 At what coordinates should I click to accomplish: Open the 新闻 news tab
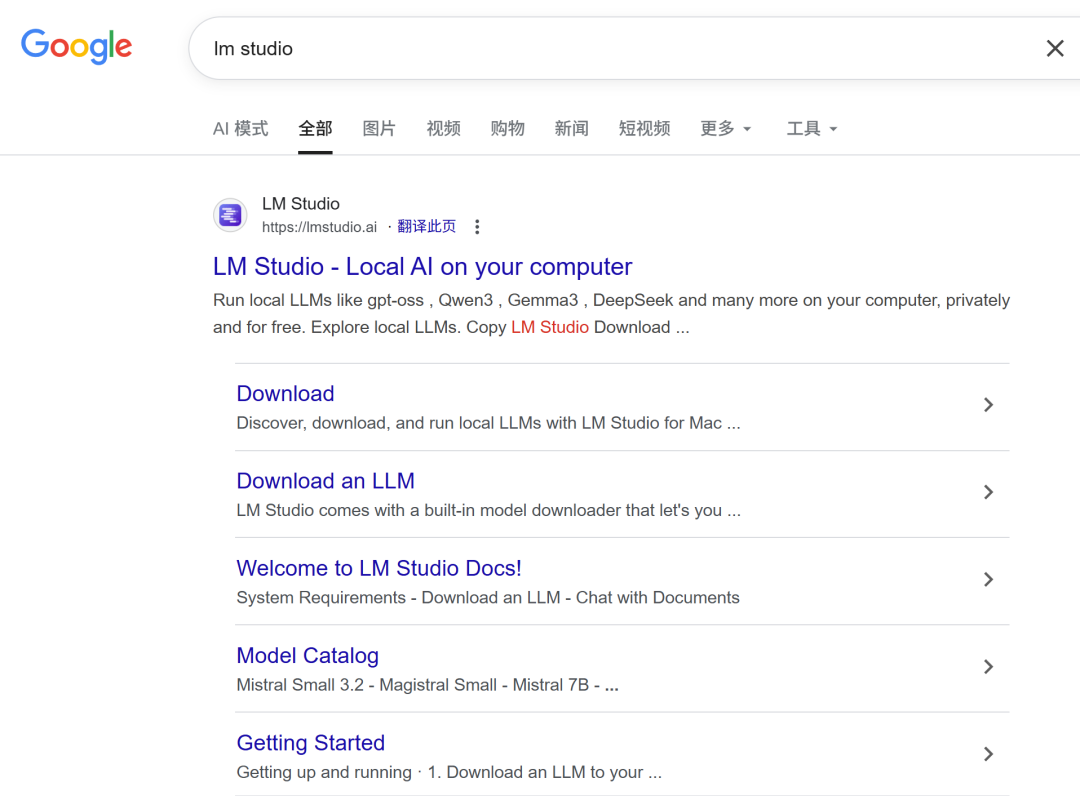pos(572,129)
